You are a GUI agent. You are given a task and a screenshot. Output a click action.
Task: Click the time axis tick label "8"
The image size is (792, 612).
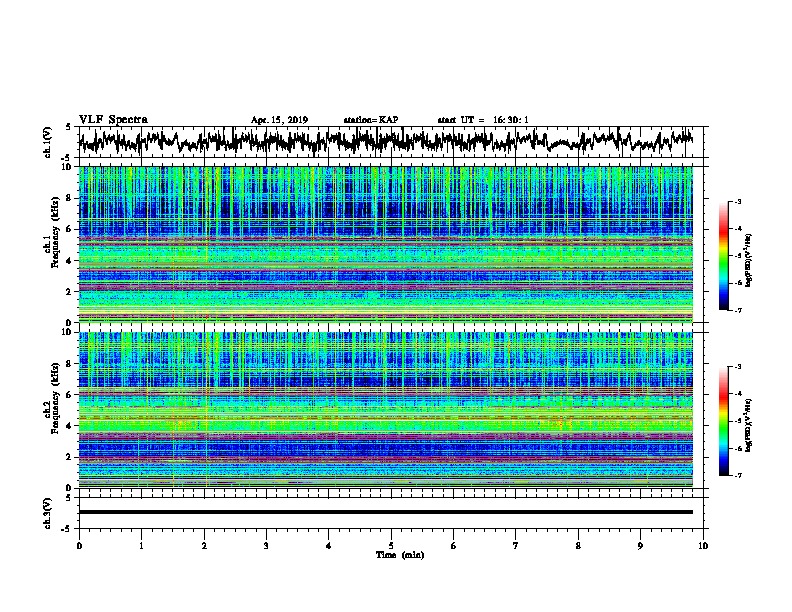578,545
